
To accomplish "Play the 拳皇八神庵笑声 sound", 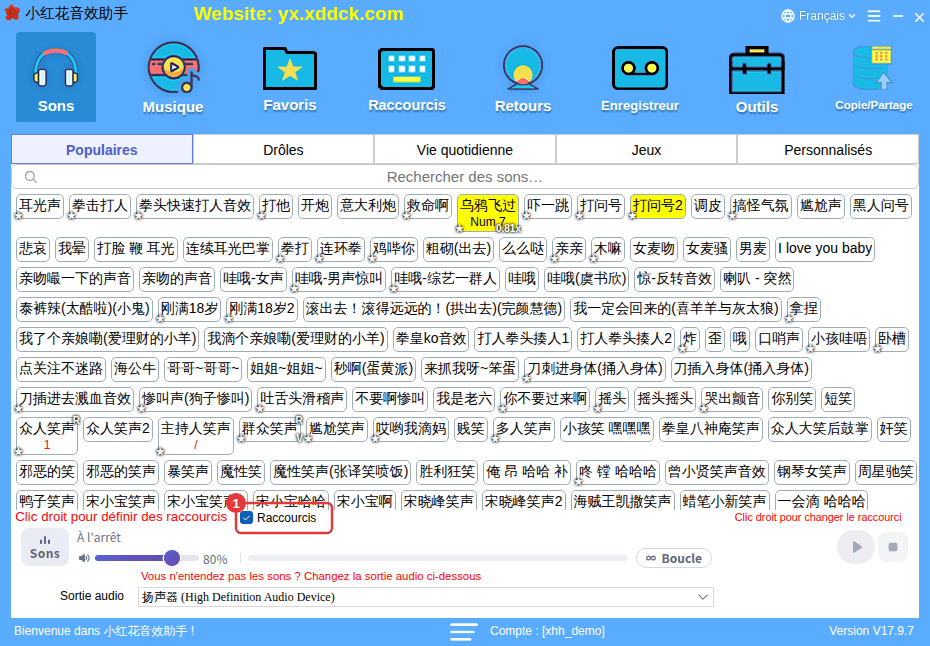I will [x=711, y=429].
